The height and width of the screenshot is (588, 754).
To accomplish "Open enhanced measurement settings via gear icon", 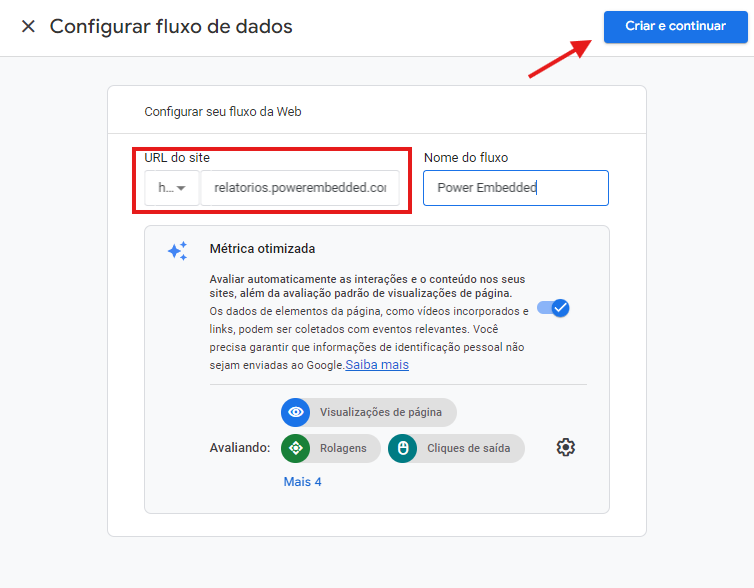I will pyautogui.click(x=566, y=447).
